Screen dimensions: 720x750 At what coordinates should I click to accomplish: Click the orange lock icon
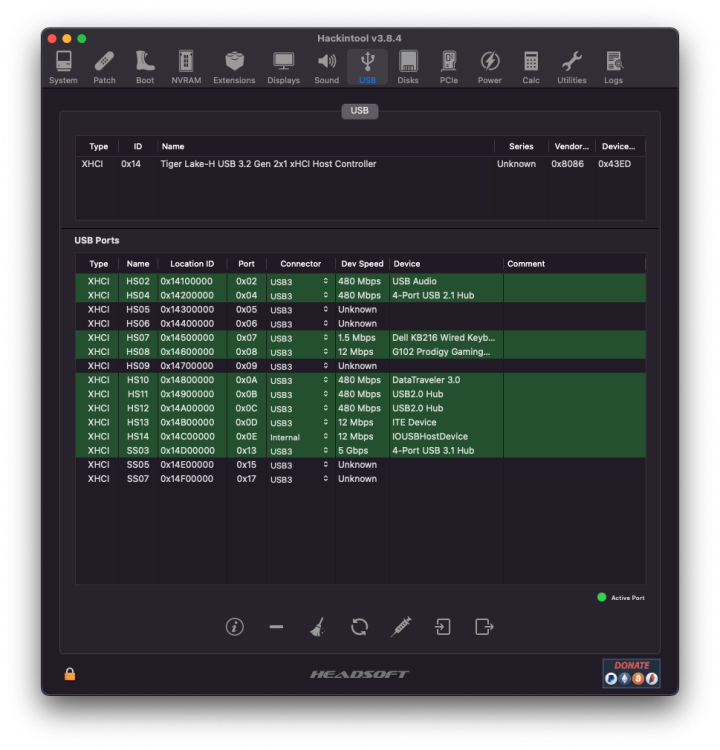70,674
